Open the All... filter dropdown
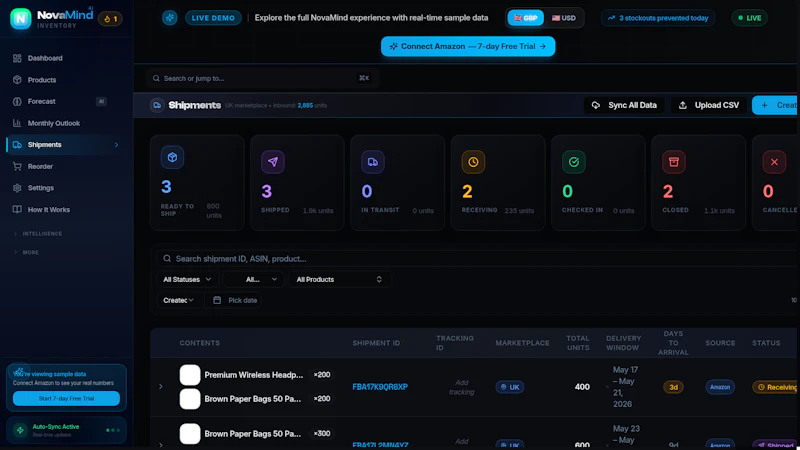The width and height of the screenshot is (800, 450). [254, 279]
